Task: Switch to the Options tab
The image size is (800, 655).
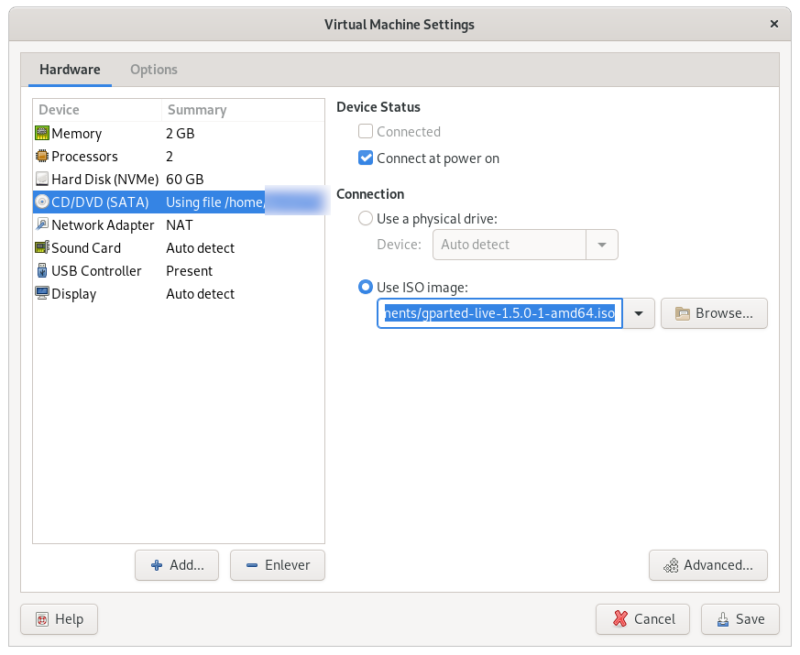Action: point(154,69)
